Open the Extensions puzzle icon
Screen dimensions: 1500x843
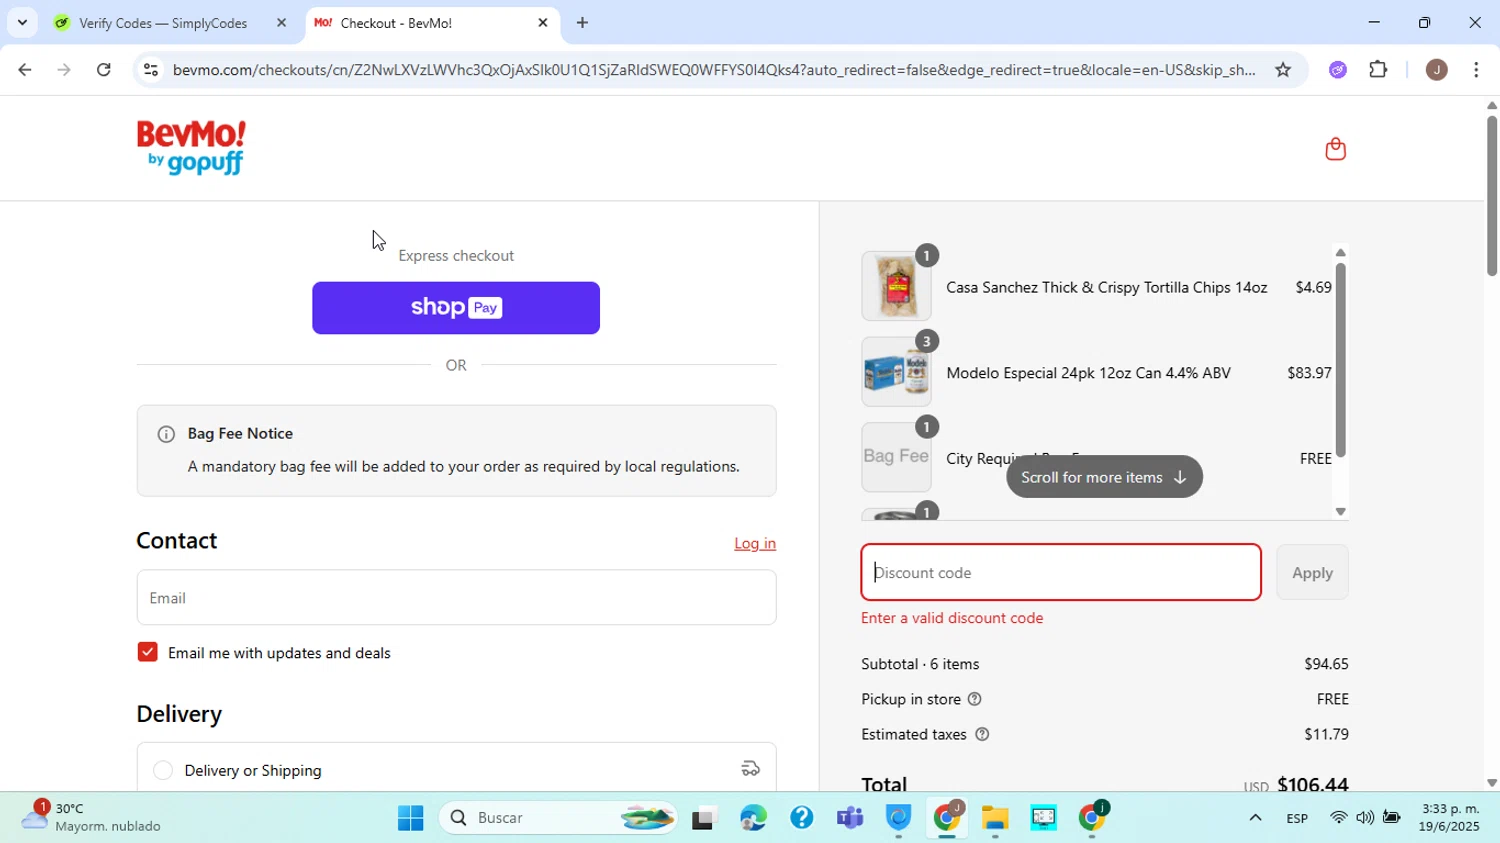coord(1378,70)
